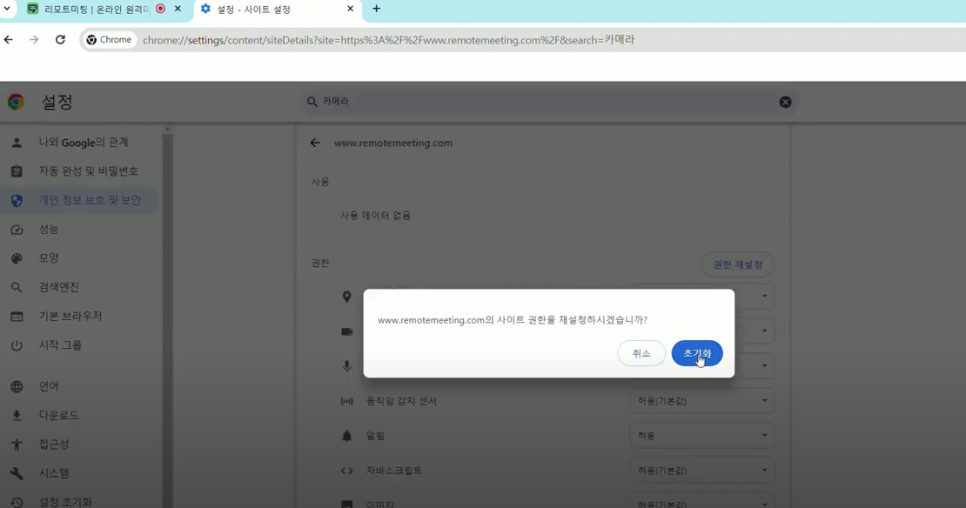Switch to the 리모트미팅 tab
The image size is (966, 508).
pyautogui.click(x=96, y=9)
